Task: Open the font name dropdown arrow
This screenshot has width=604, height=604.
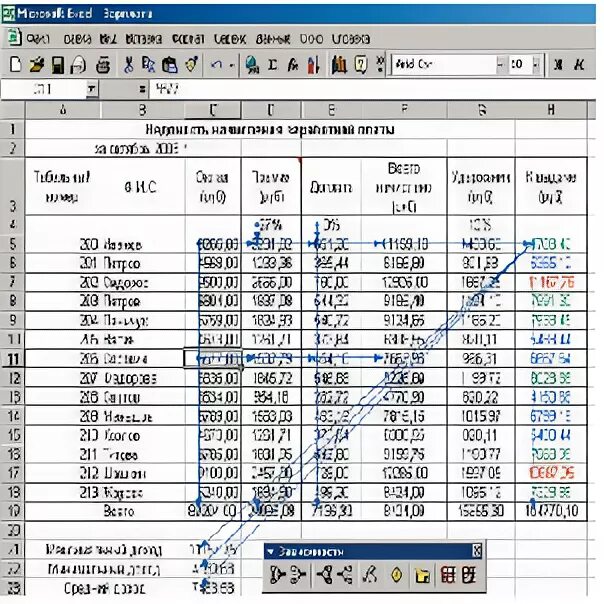Action: [500, 64]
